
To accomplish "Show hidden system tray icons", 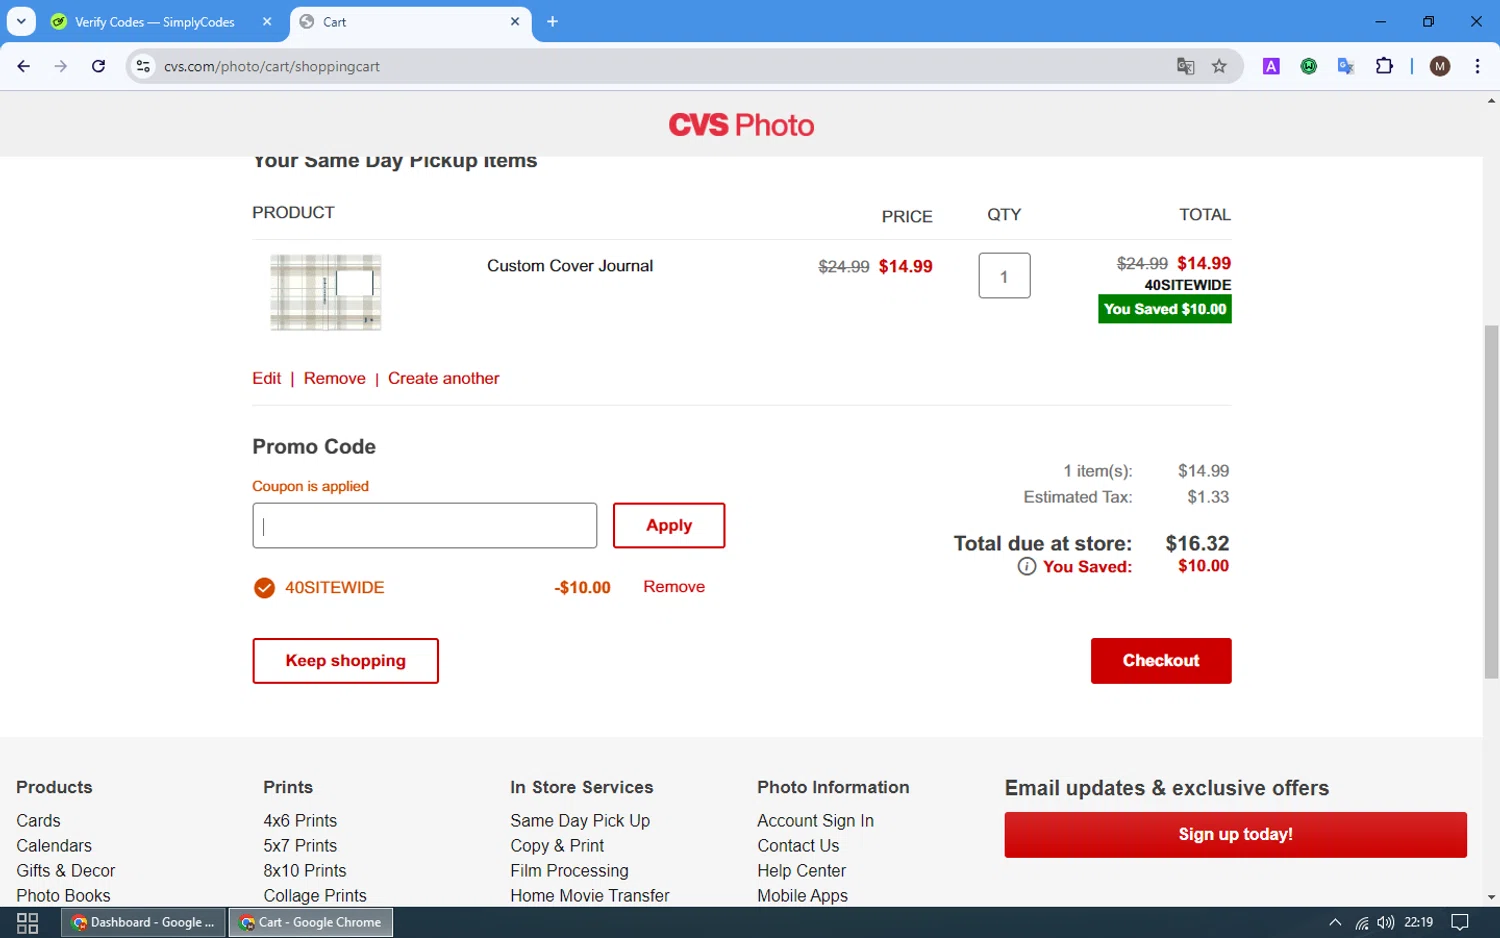I will click(x=1335, y=922).
